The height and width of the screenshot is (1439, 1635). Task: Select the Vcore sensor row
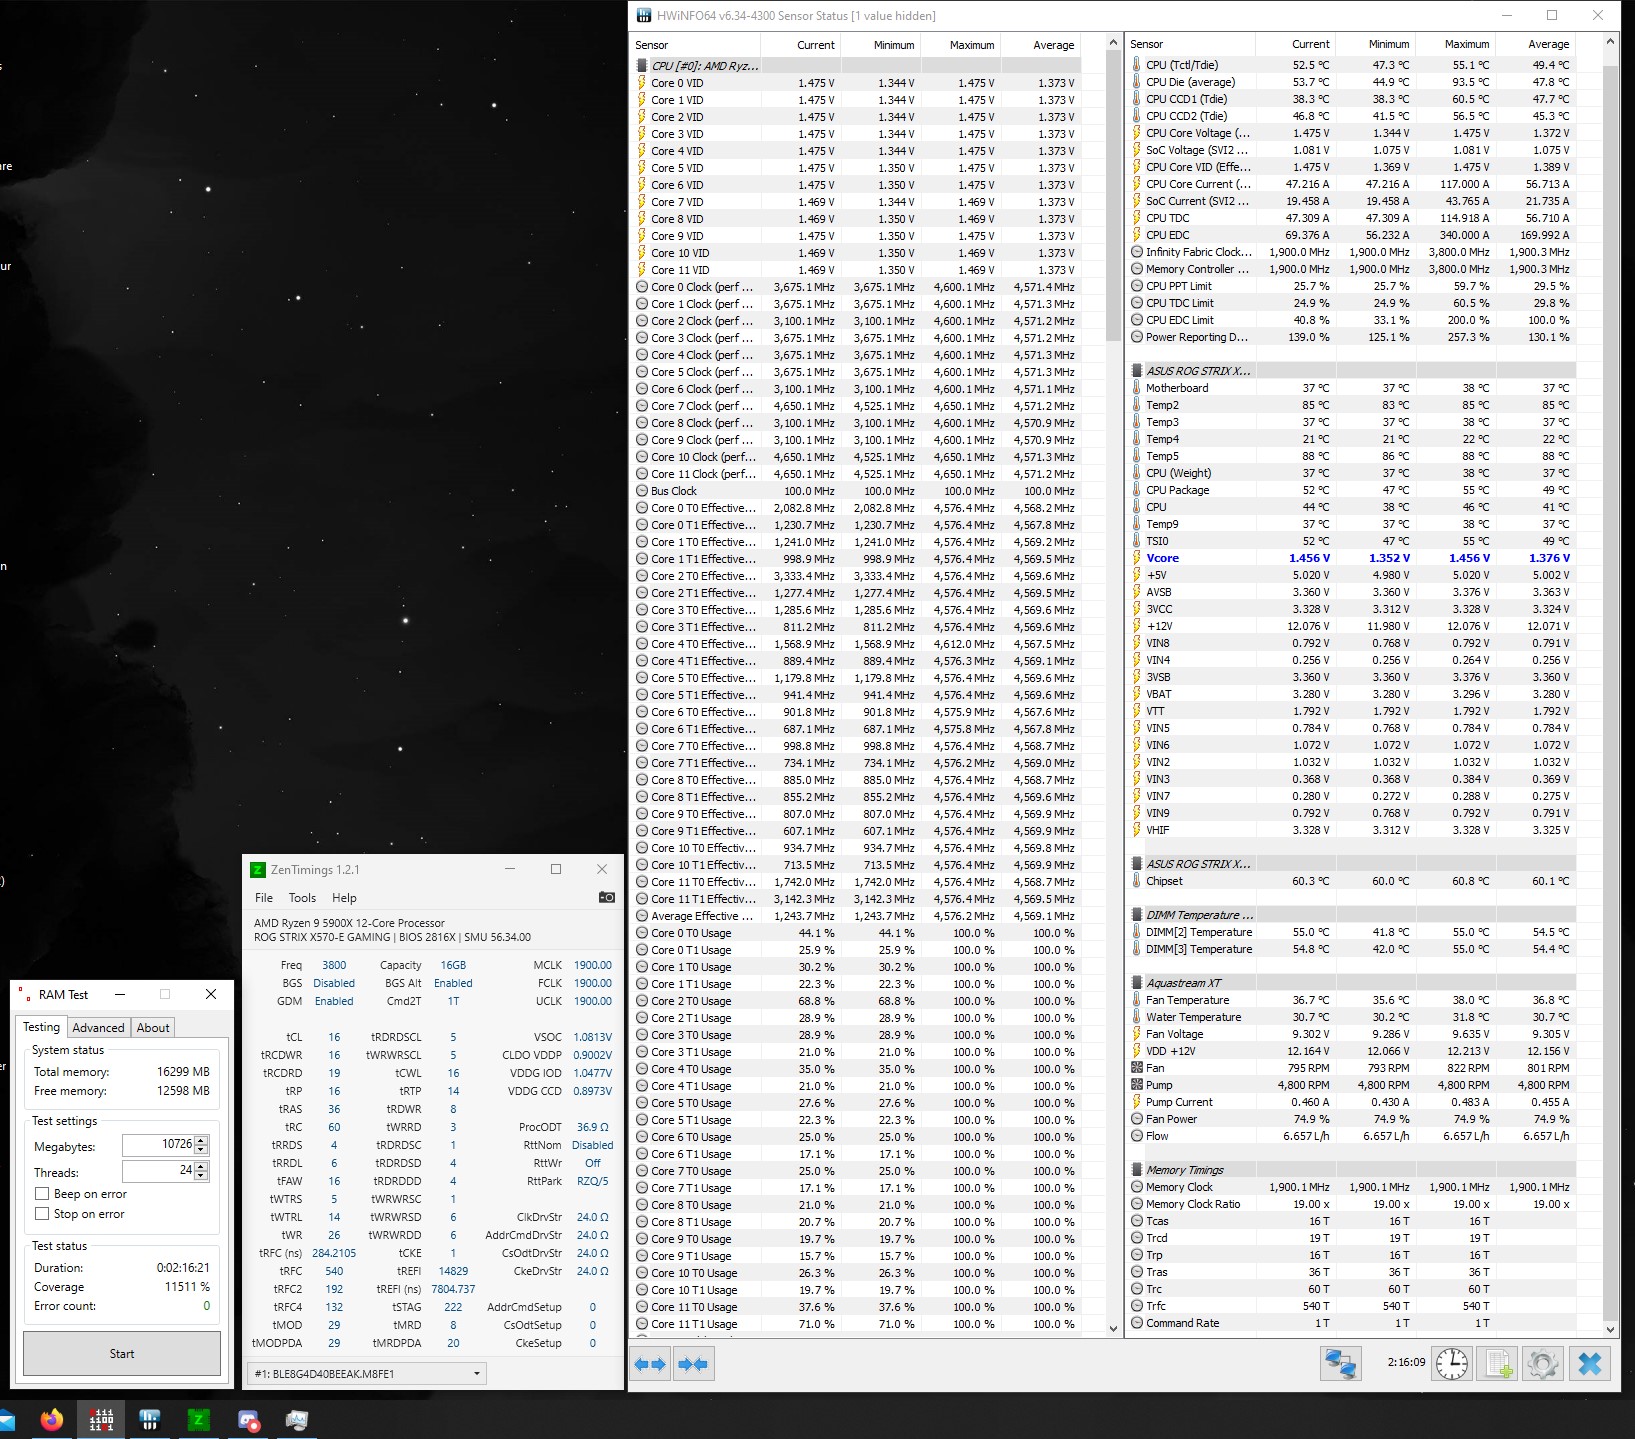1351,558
